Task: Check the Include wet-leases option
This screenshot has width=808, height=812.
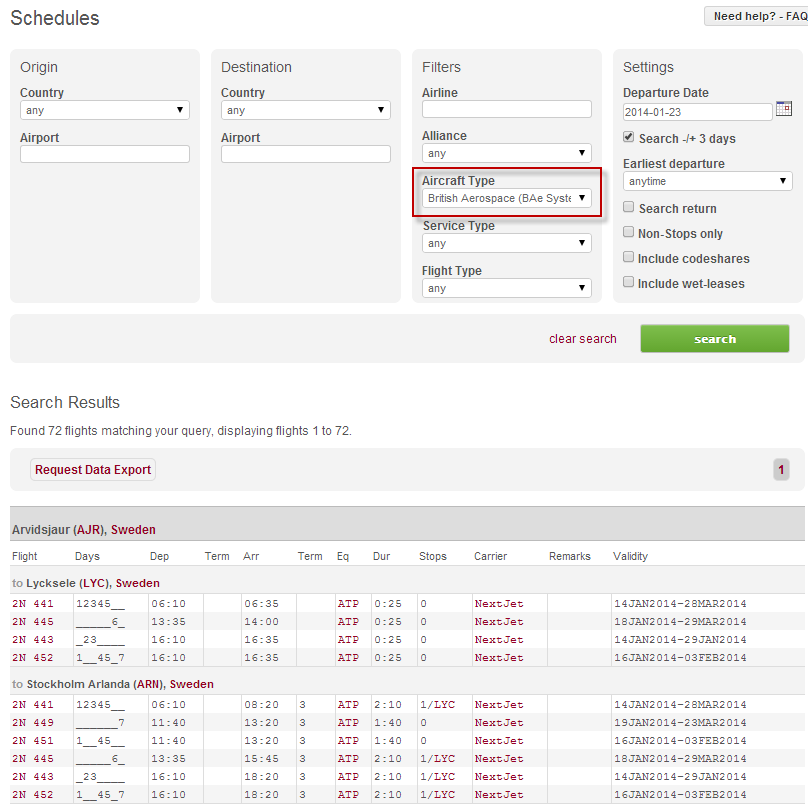Action: pyautogui.click(x=629, y=282)
